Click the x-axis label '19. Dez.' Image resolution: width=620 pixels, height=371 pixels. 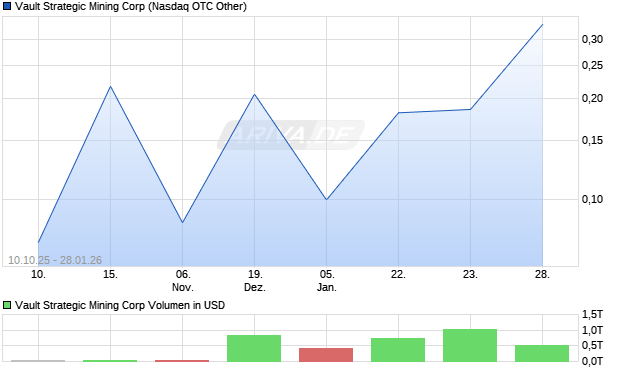coord(255,281)
